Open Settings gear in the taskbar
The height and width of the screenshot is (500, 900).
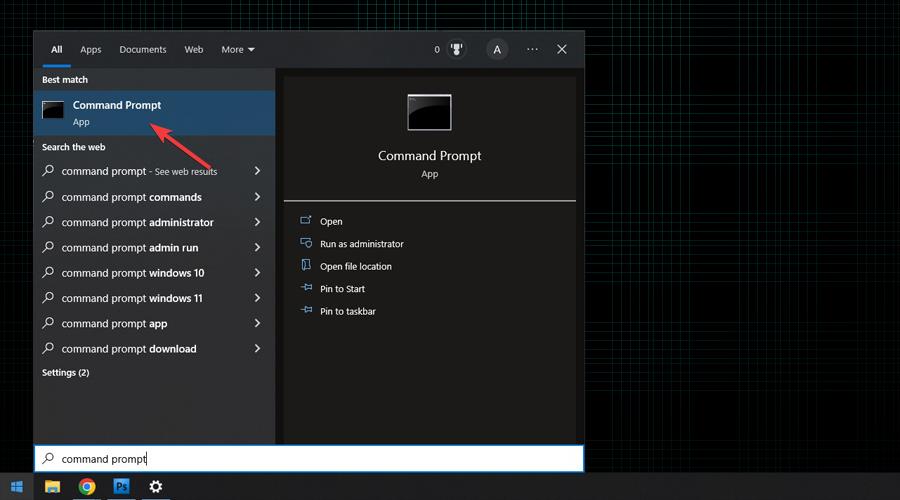(x=156, y=487)
